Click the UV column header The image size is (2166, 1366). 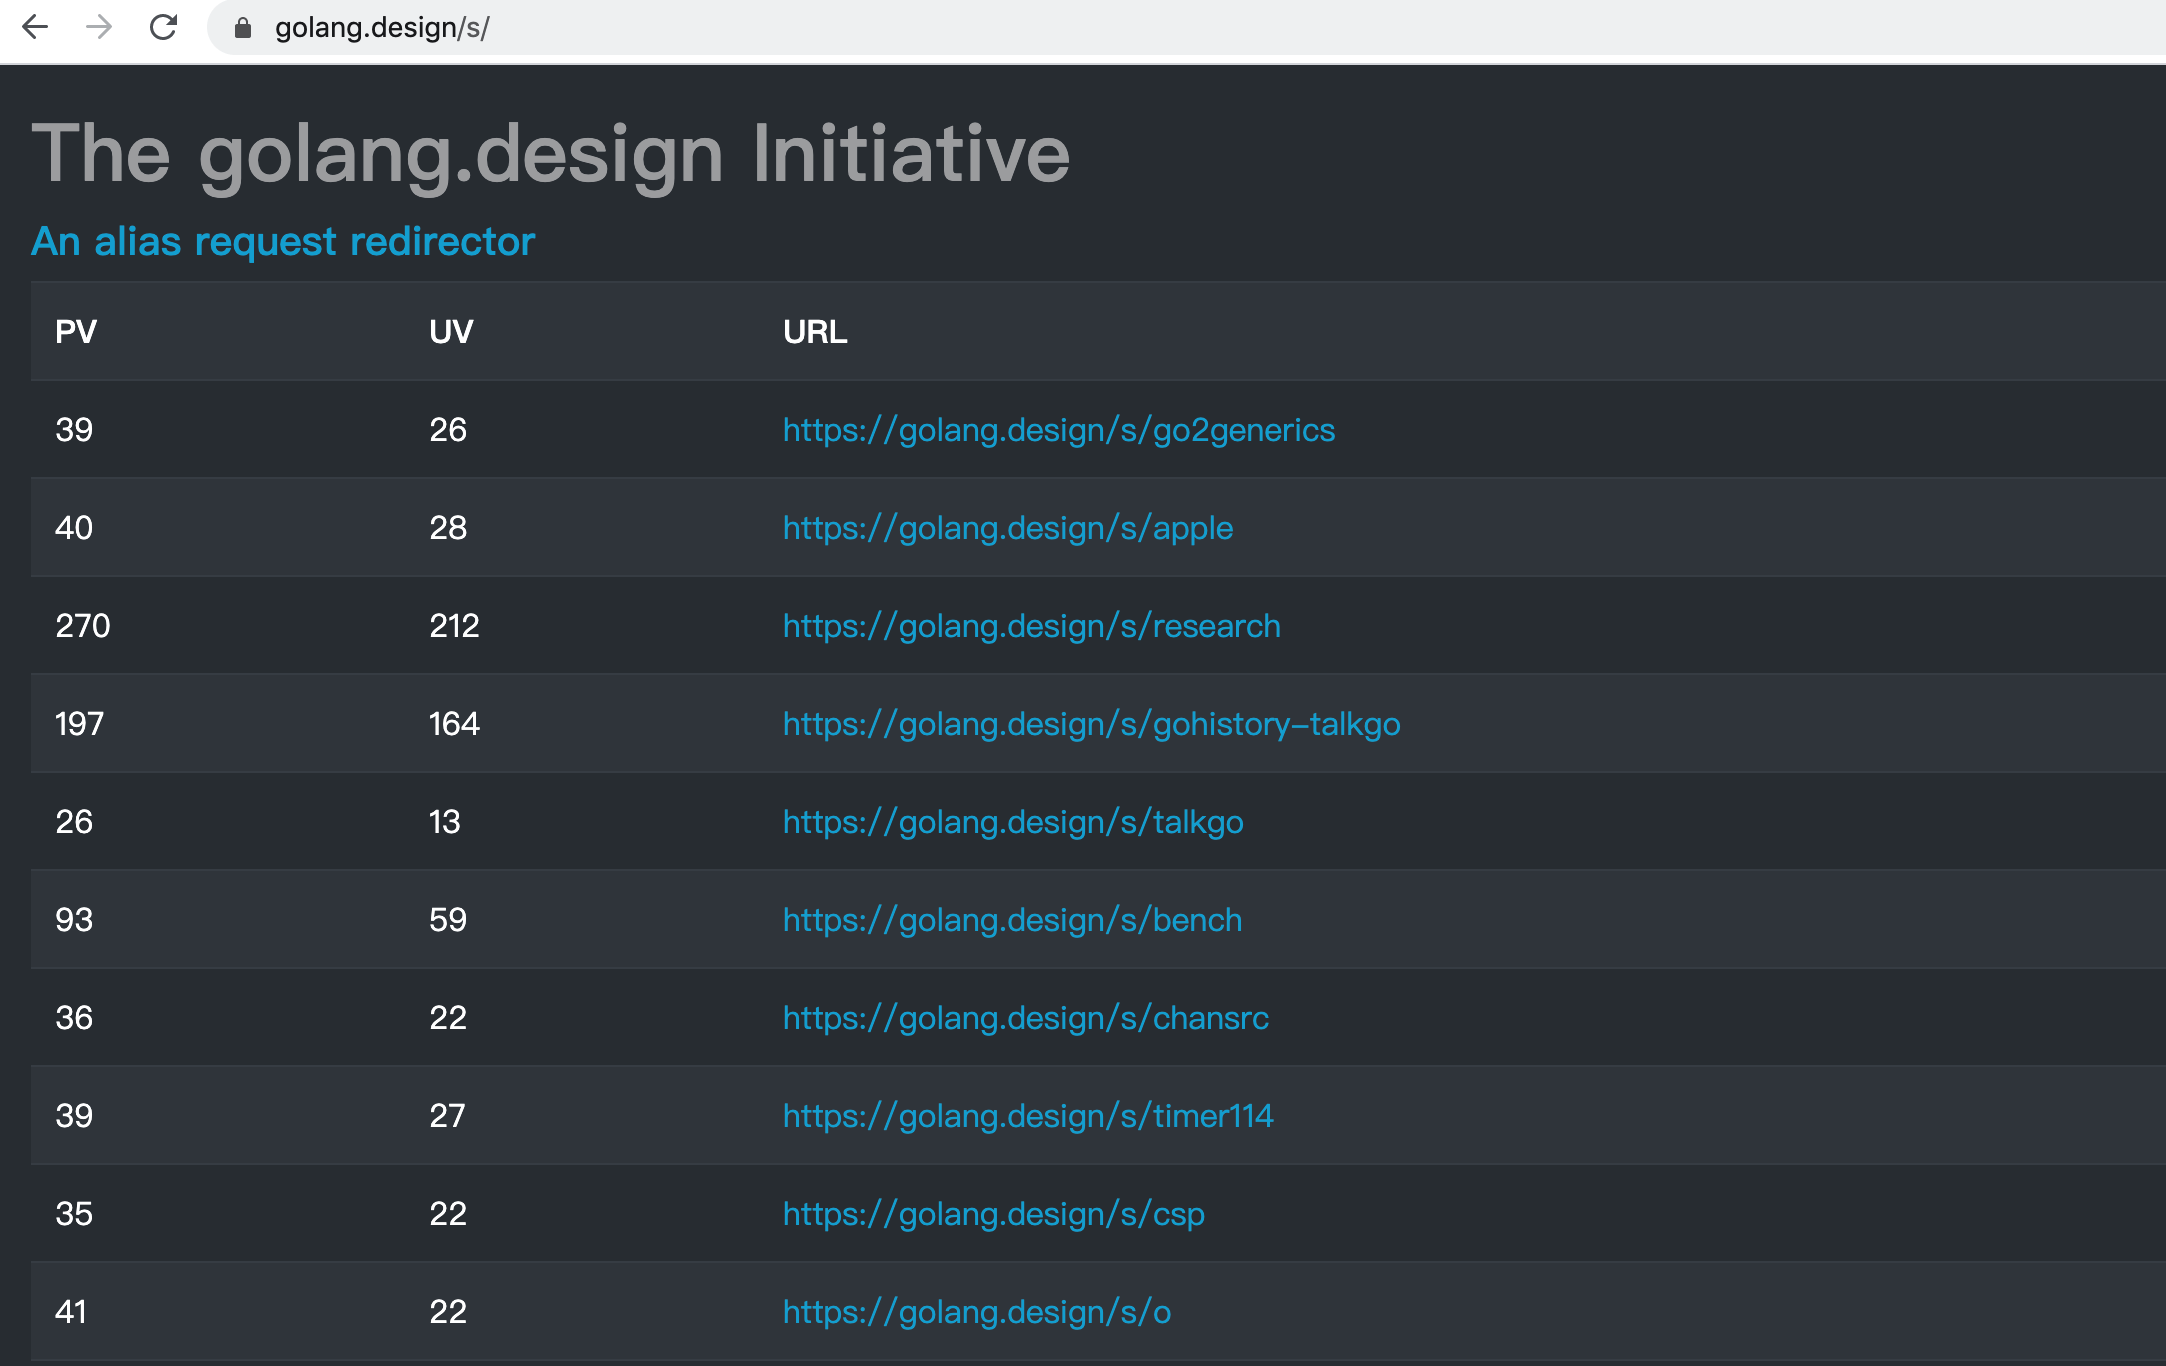[451, 332]
